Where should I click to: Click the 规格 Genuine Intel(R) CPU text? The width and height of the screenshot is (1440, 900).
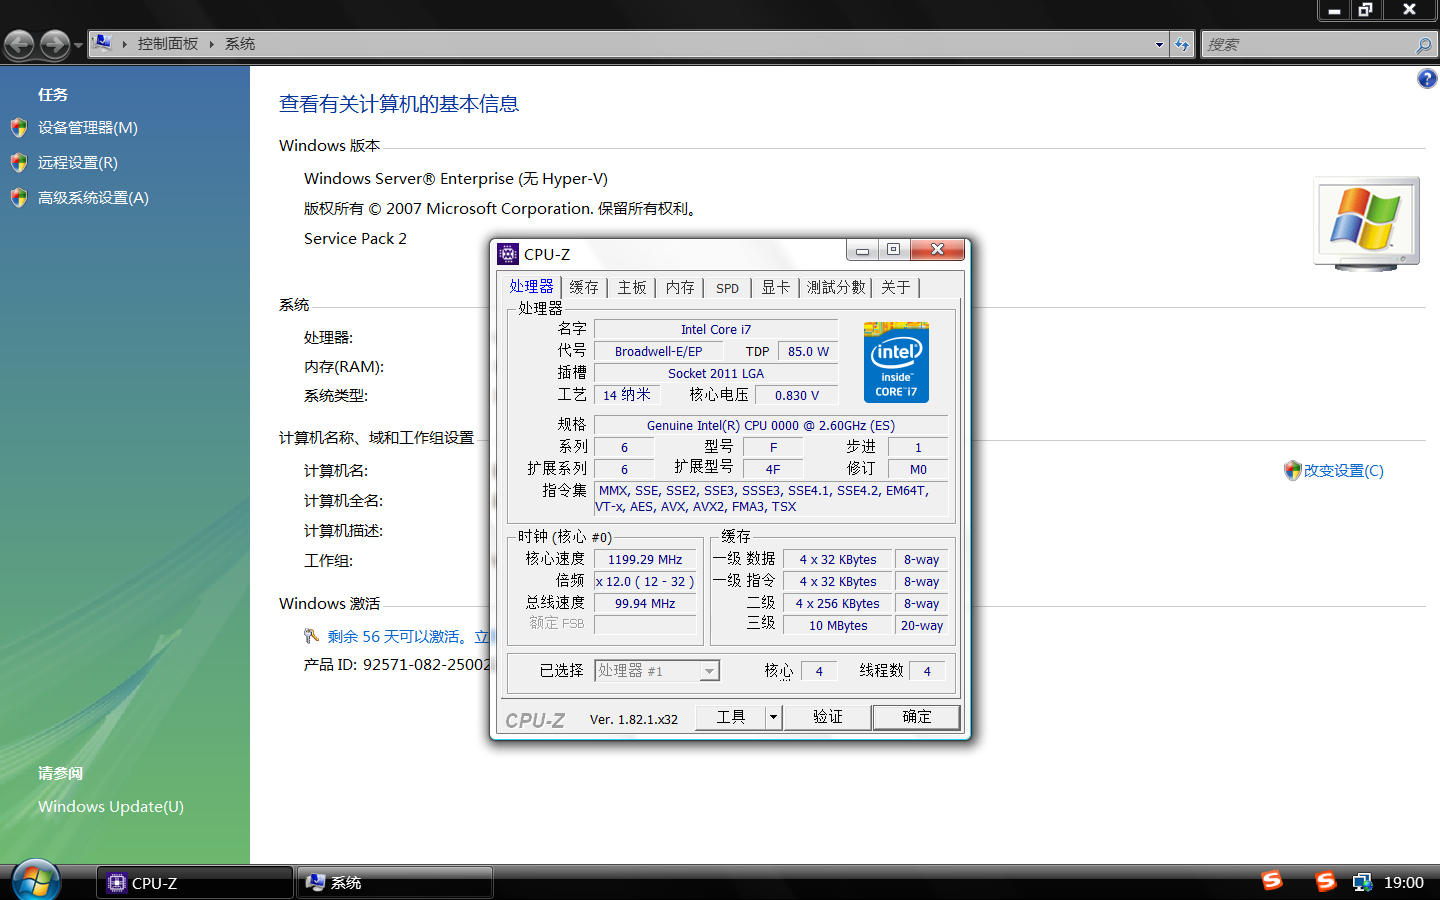771,426
